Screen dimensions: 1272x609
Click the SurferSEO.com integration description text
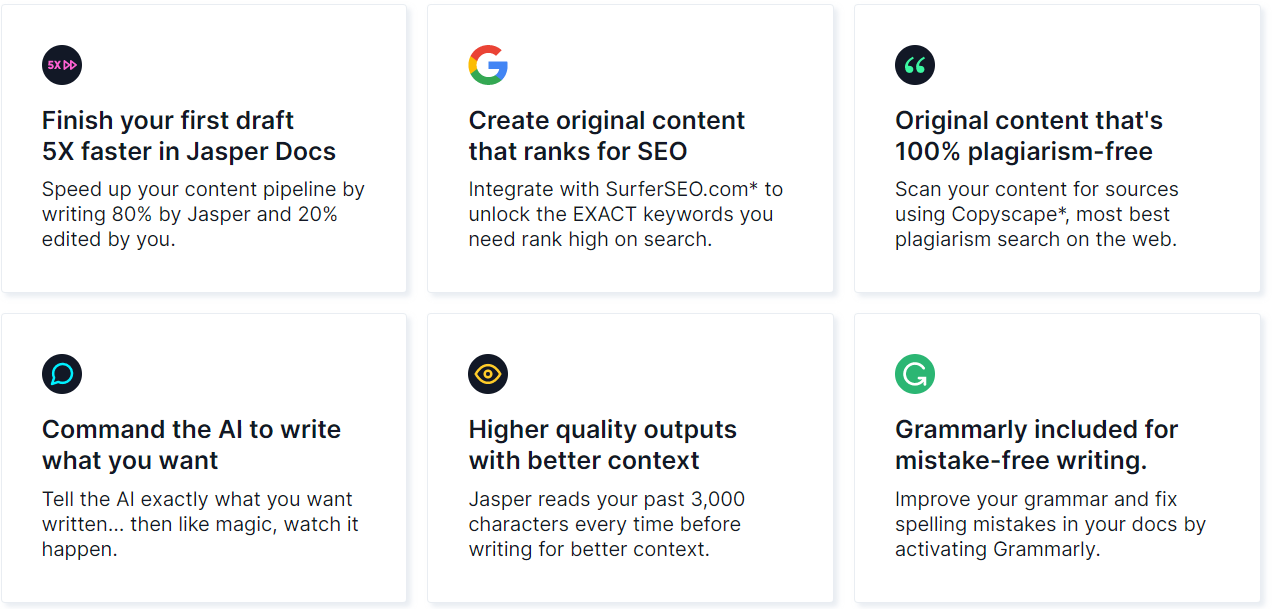[626, 214]
